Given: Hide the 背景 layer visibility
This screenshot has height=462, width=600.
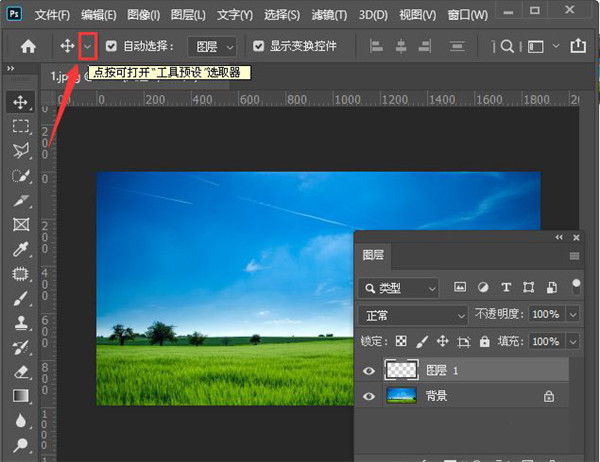Looking at the screenshot, I should coord(370,396).
